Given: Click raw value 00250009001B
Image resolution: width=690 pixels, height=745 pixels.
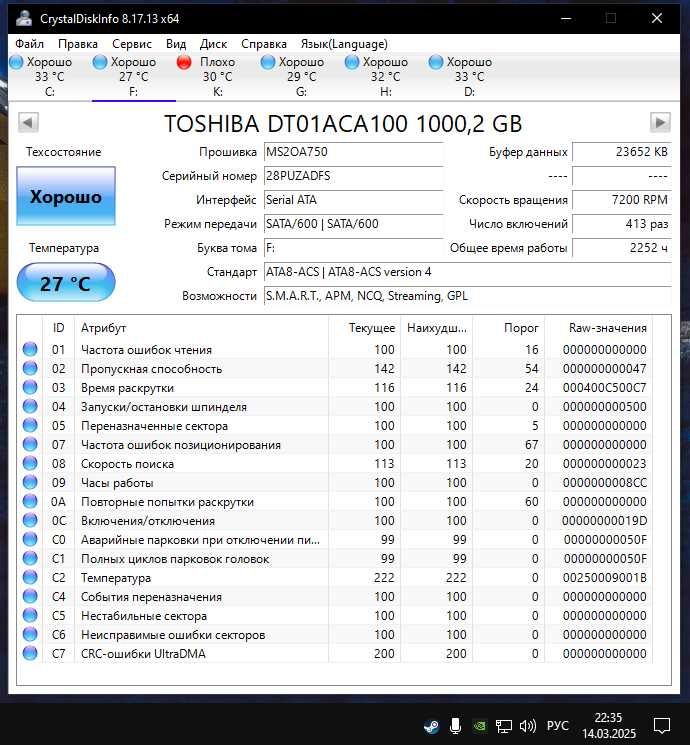Looking at the screenshot, I should 604,578.
